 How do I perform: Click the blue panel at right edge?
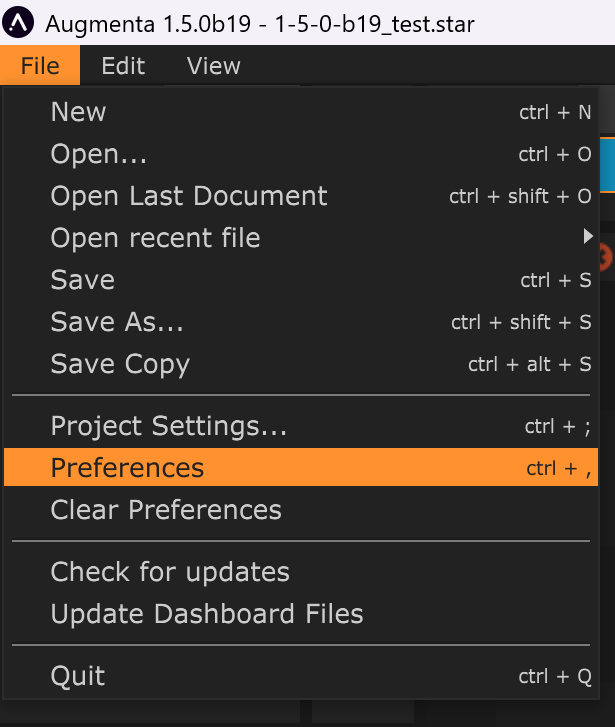point(606,165)
